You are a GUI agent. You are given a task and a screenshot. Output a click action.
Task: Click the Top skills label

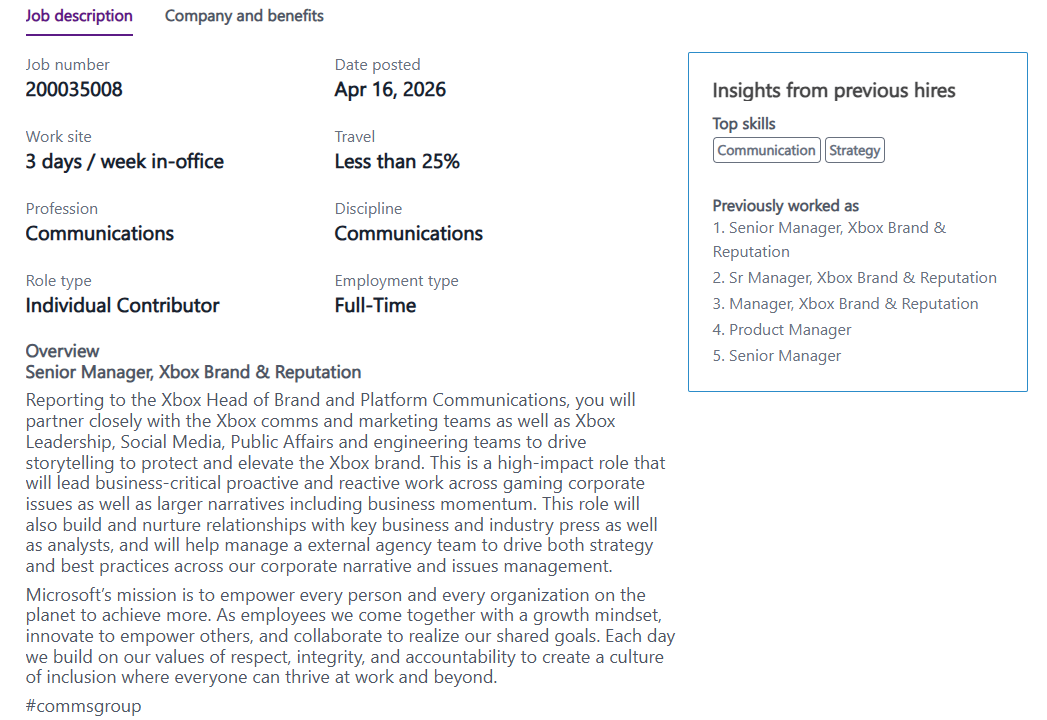744,124
